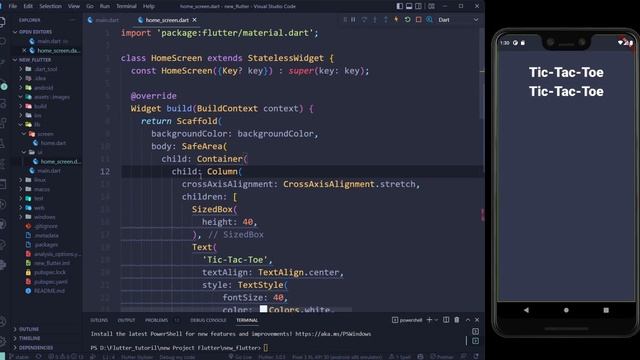Open the Terminal menu
Viewport: 640px width, 360px height.
[127, 6]
